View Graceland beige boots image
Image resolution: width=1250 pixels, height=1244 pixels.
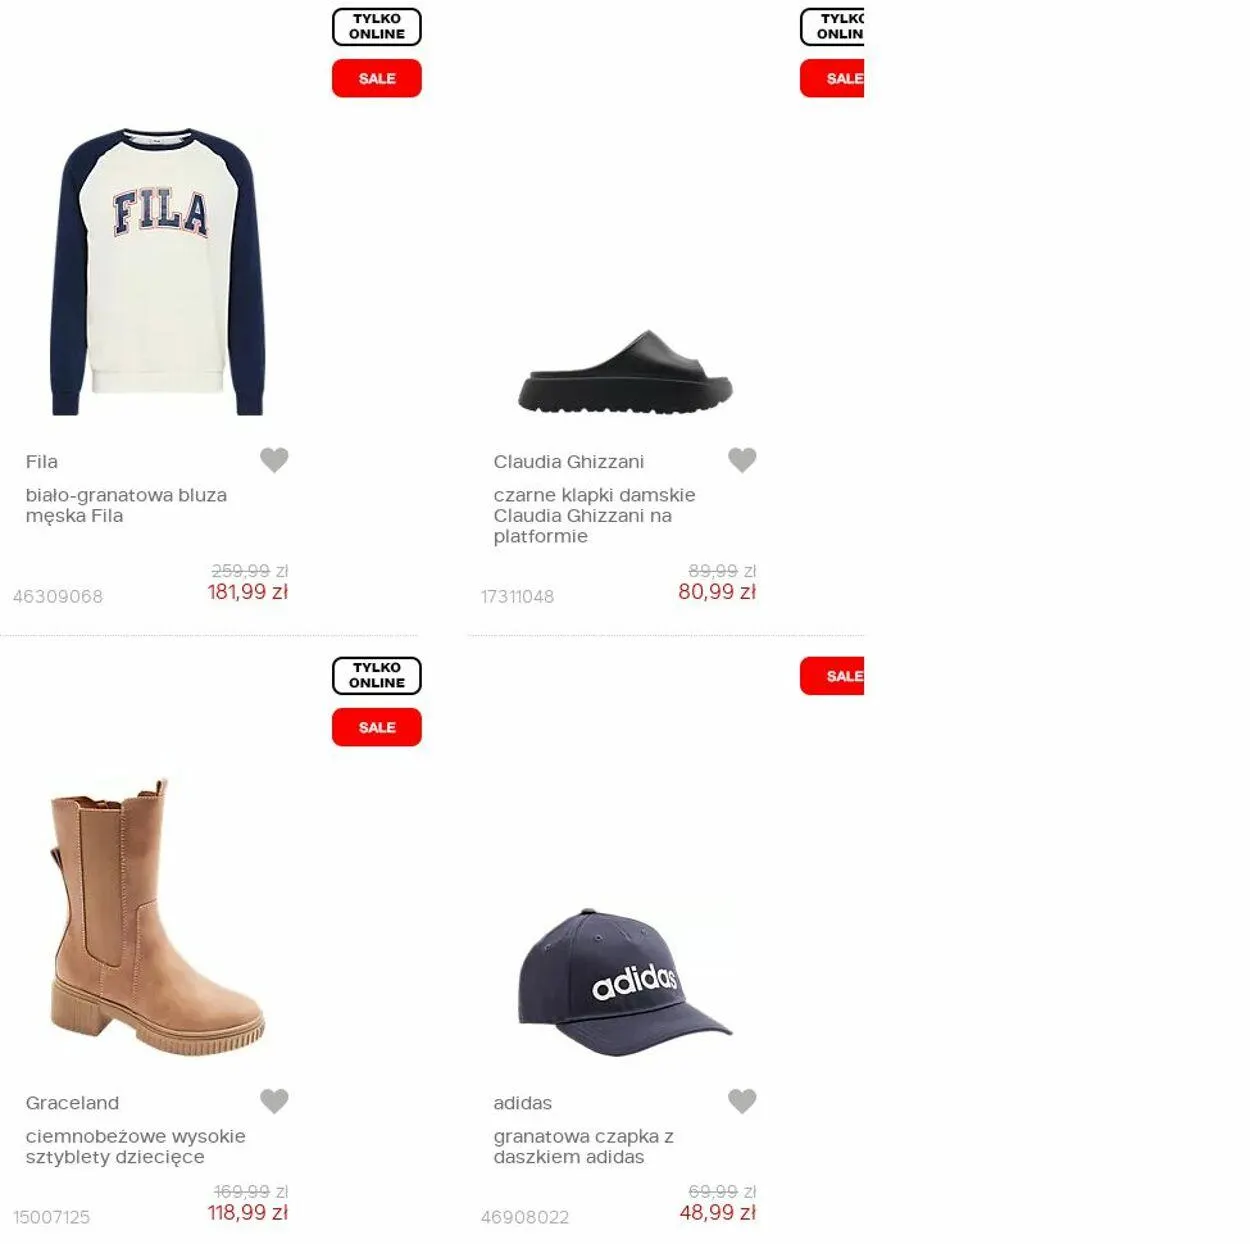point(157,917)
